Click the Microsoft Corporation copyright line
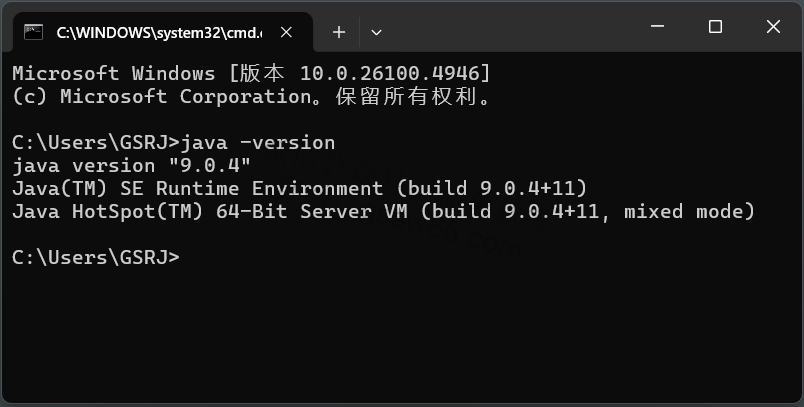 [x=250, y=97]
